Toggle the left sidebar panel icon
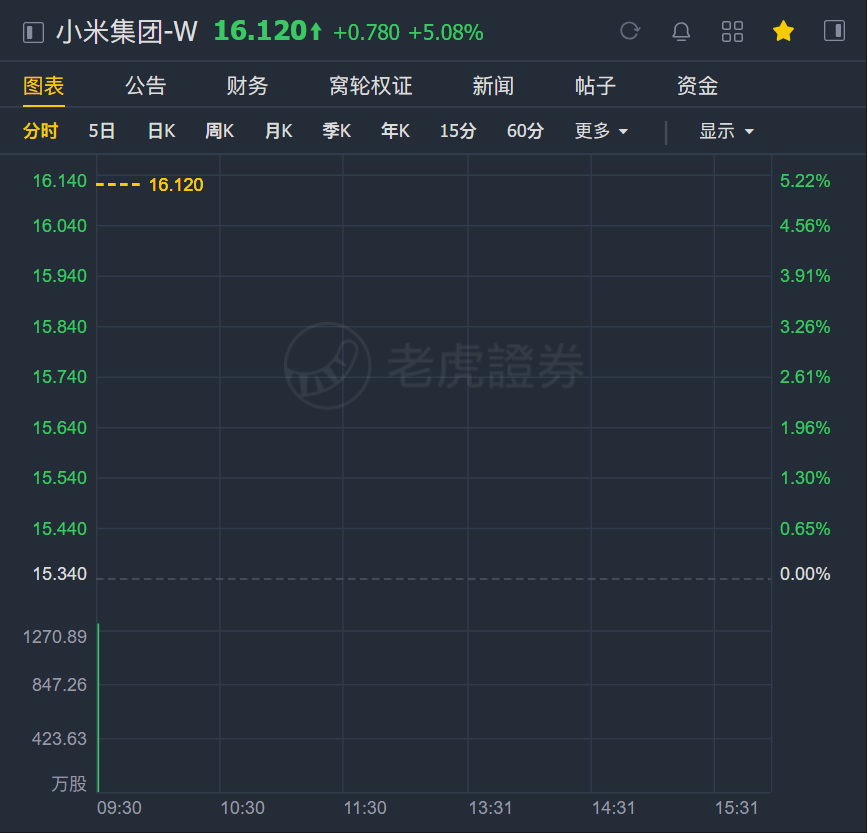The width and height of the screenshot is (867, 833). [33, 32]
